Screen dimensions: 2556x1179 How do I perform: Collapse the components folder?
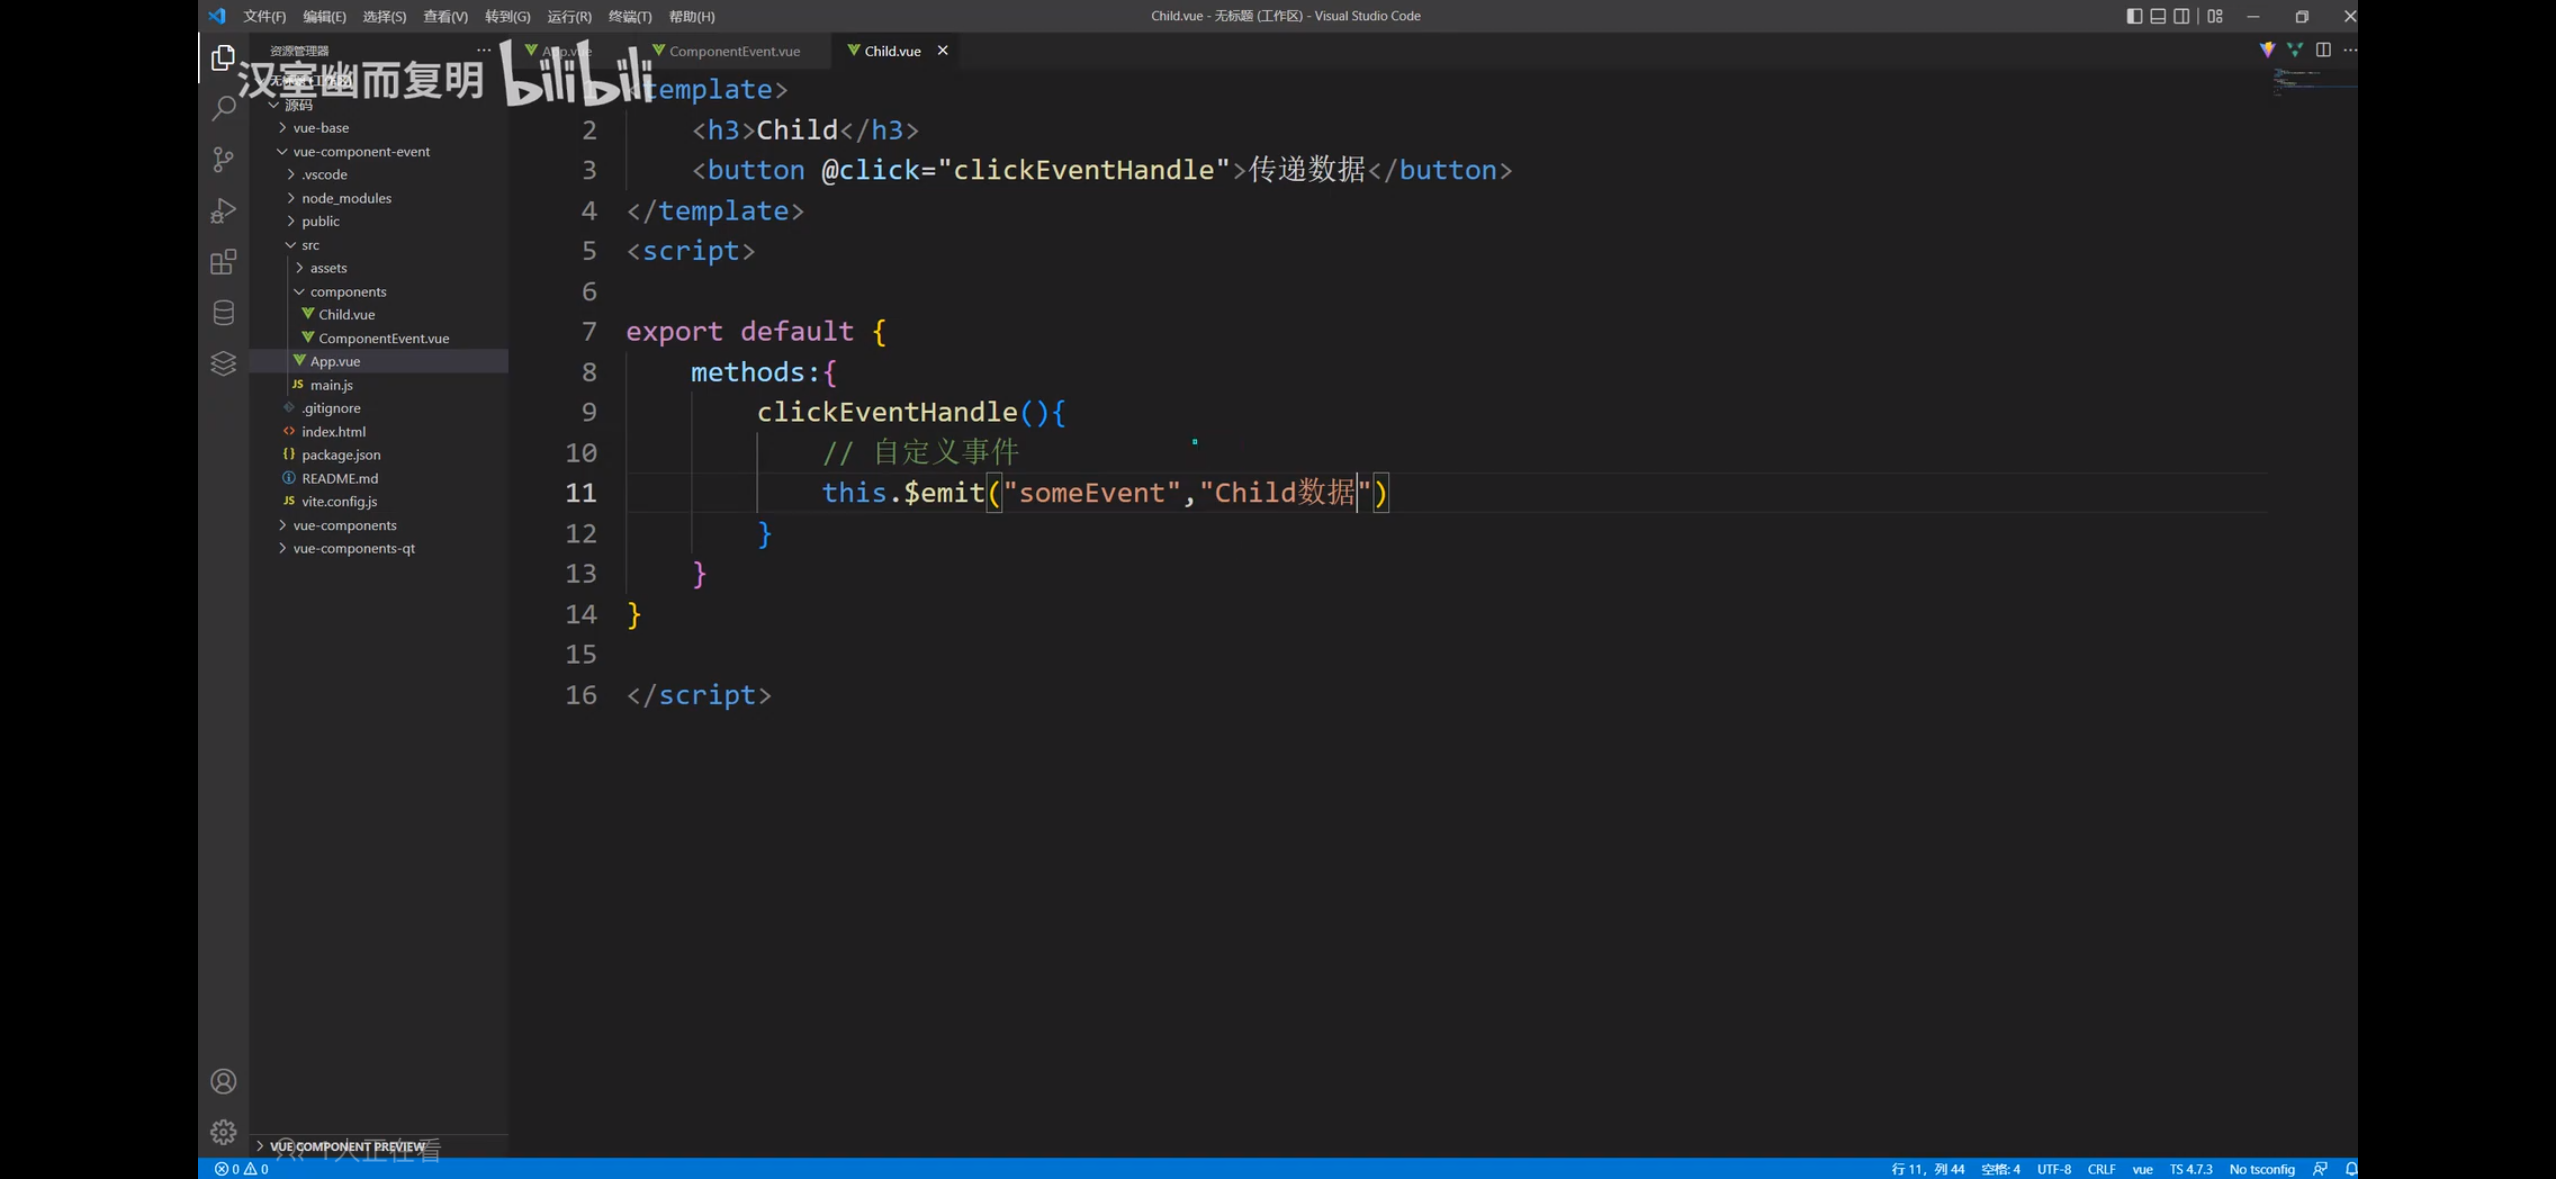point(347,292)
